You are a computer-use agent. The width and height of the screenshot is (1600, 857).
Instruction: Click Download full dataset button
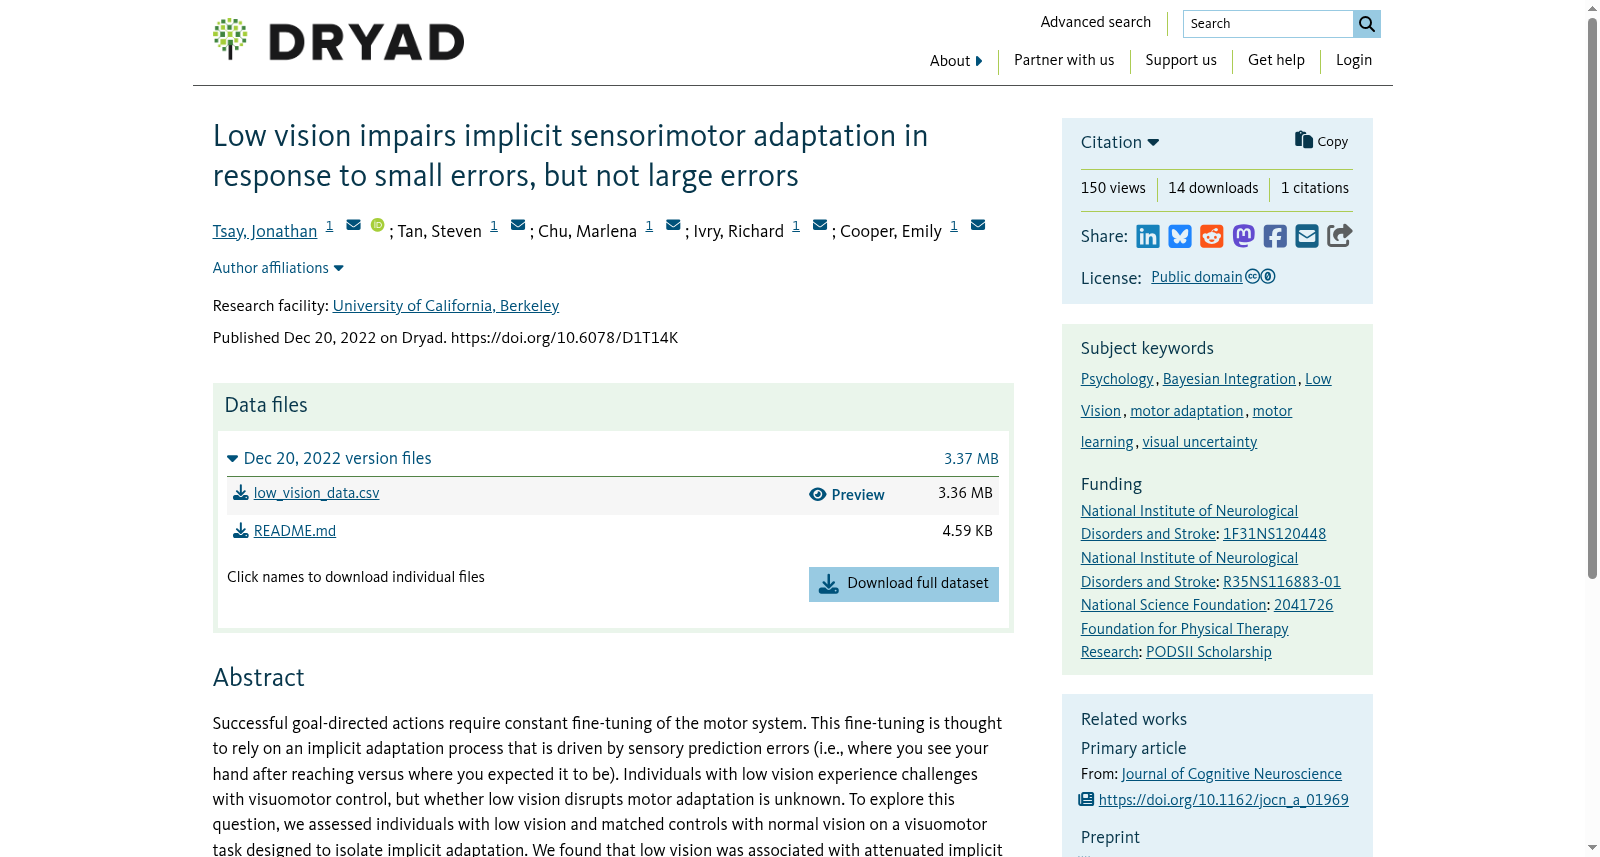click(x=904, y=584)
